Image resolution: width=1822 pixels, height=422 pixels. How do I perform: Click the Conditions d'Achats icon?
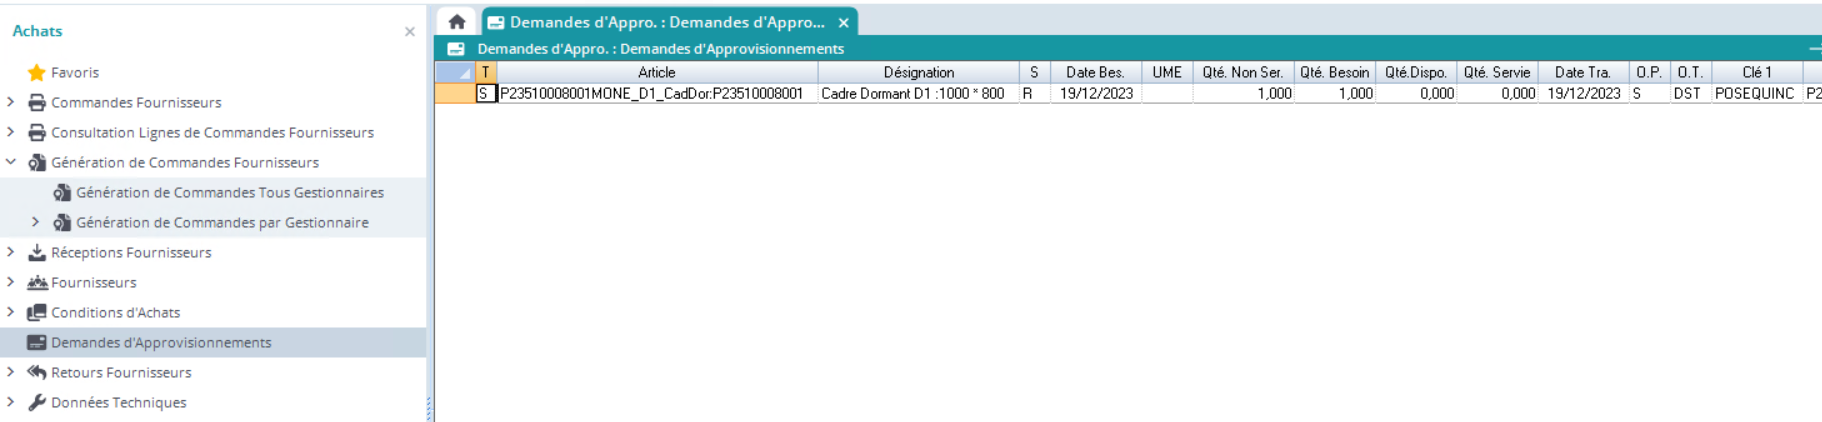pyautogui.click(x=37, y=312)
